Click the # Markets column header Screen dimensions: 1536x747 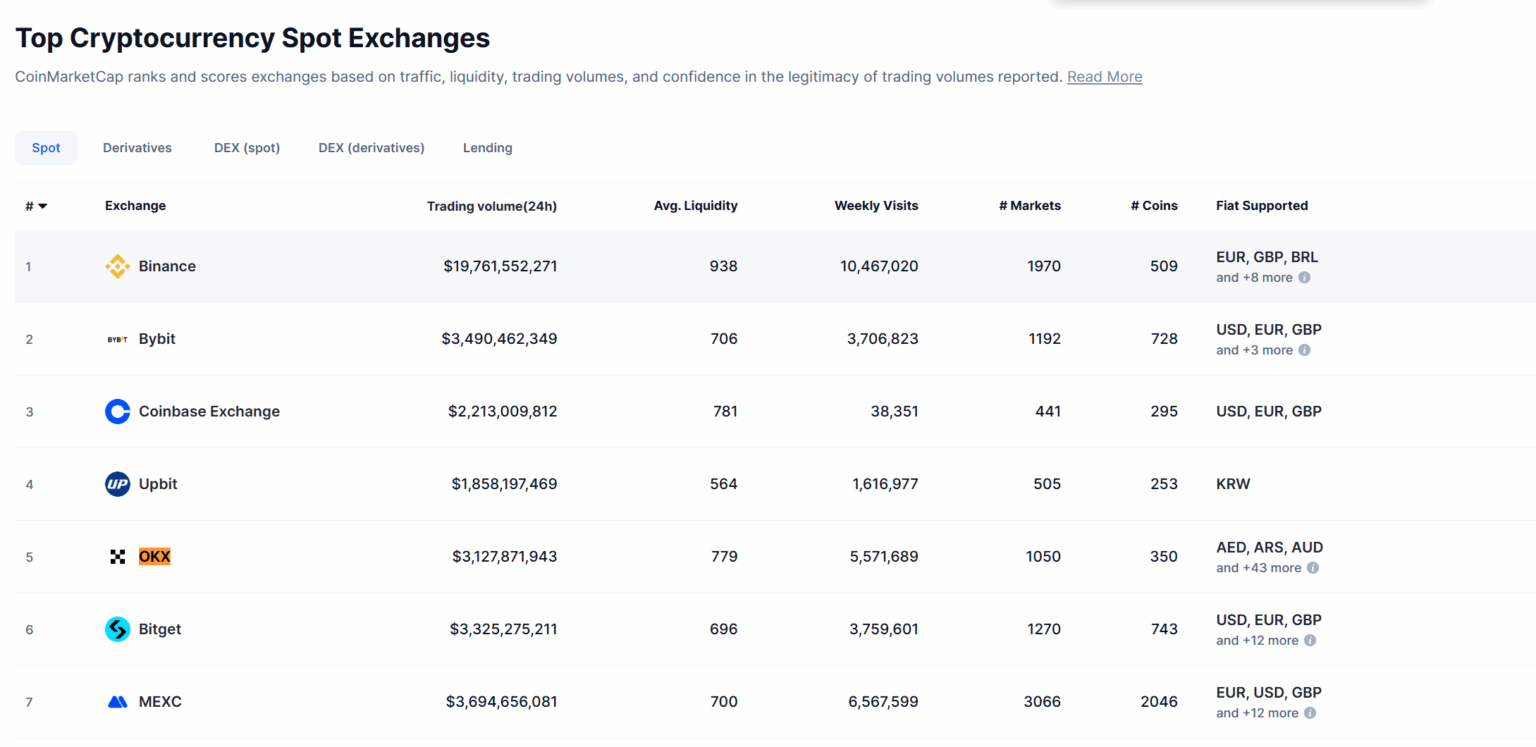pos(1029,206)
